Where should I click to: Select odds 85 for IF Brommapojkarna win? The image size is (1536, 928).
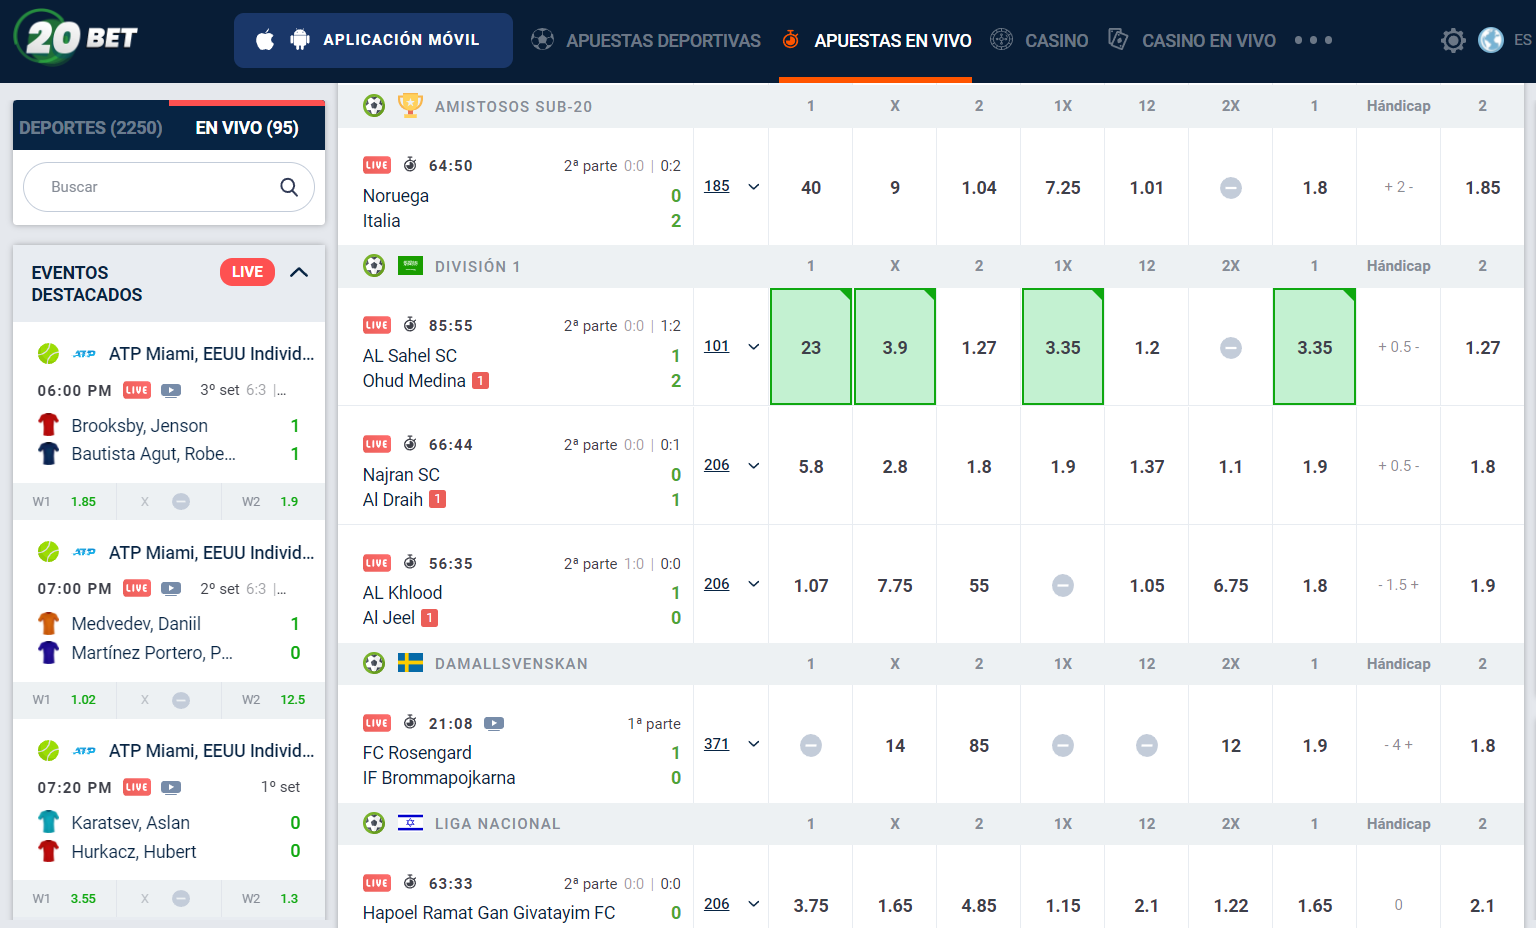tap(979, 745)
